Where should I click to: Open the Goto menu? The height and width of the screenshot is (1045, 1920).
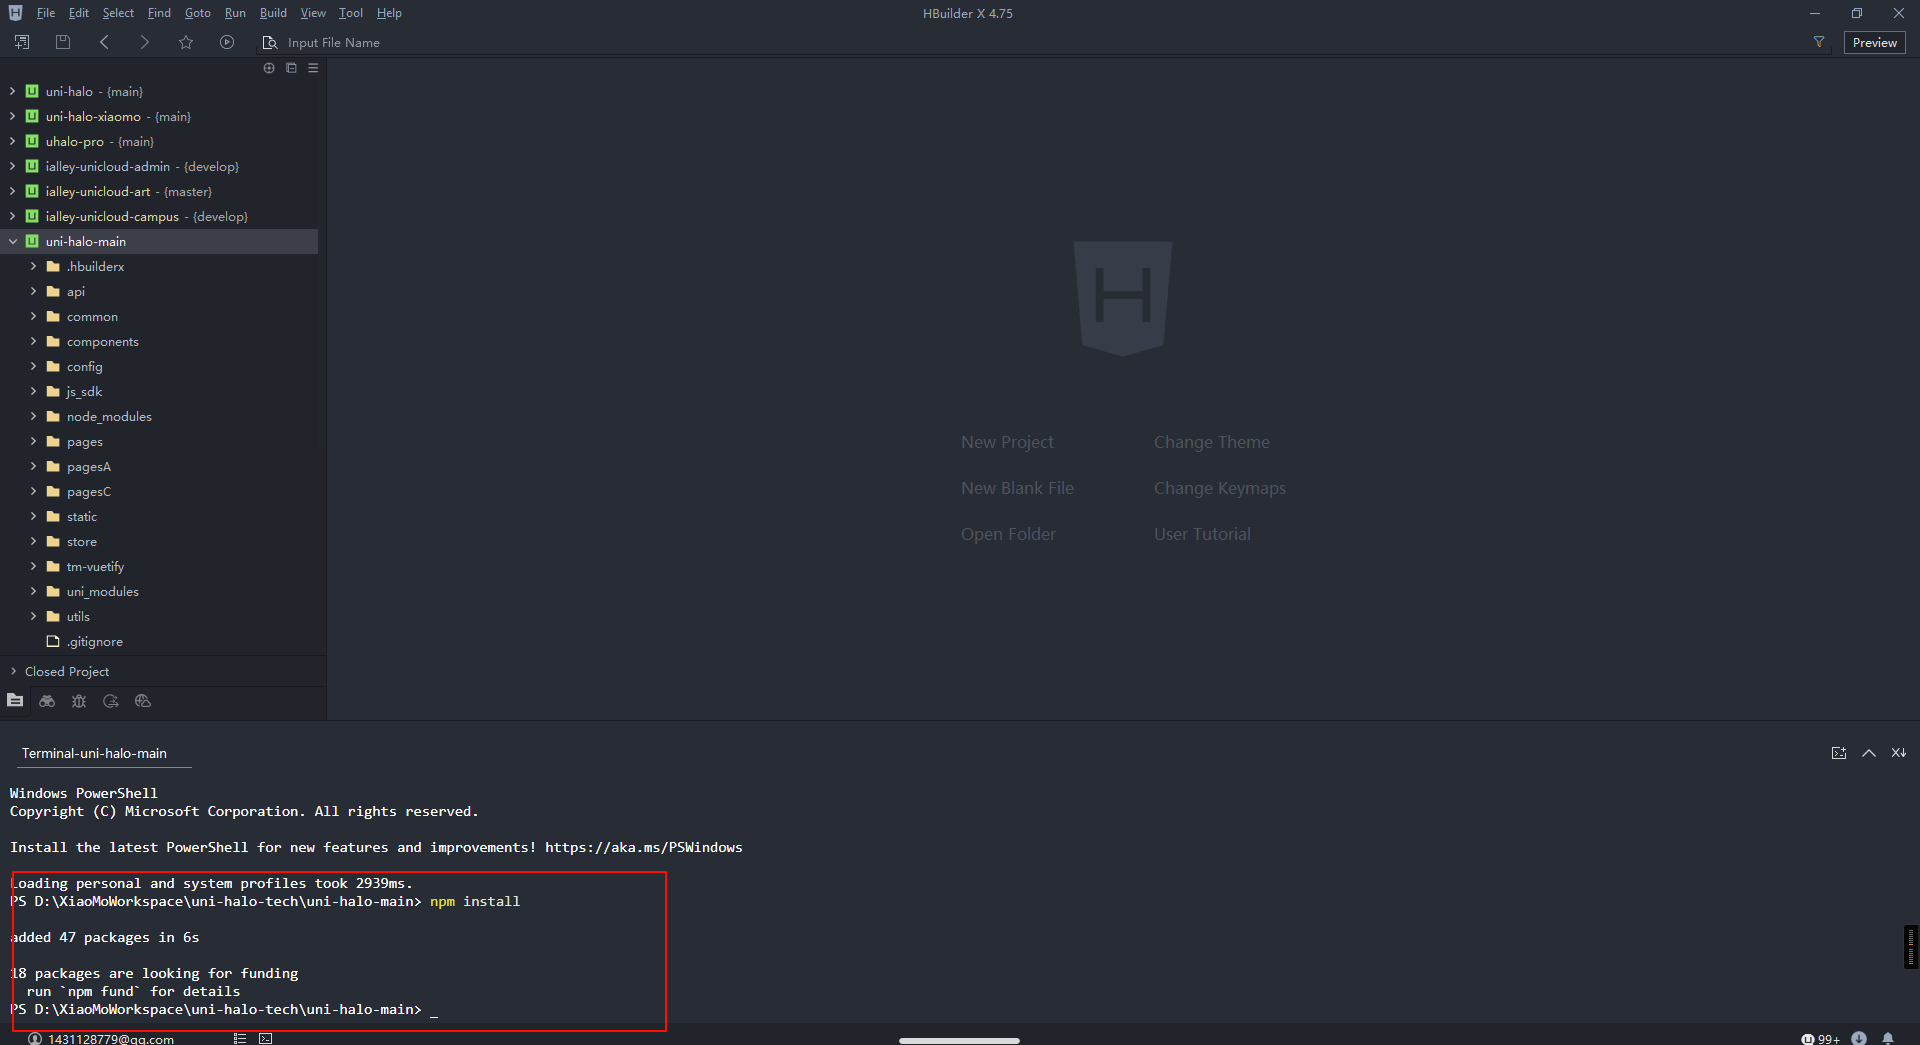(198, 13)
